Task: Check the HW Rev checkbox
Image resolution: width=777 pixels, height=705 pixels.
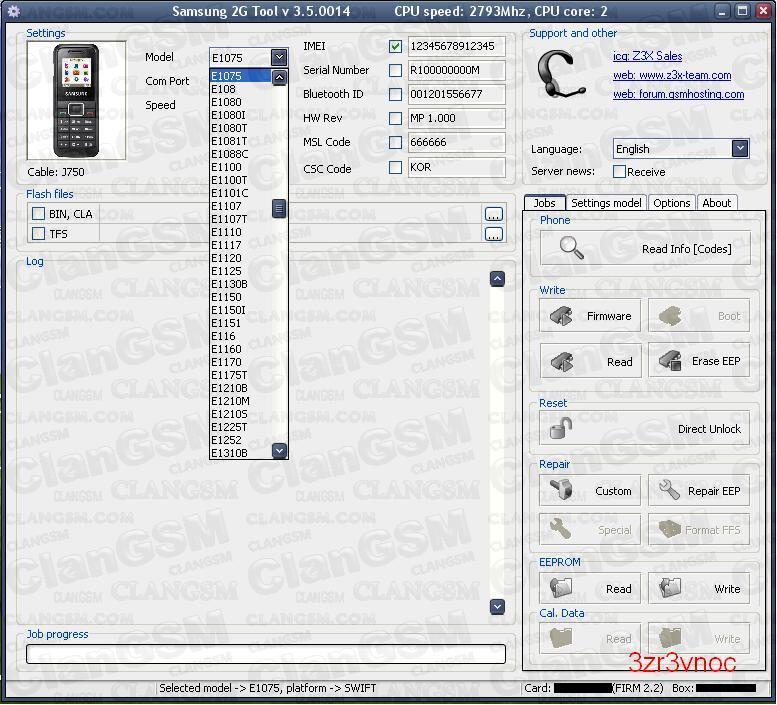Action: coord(395,118)
